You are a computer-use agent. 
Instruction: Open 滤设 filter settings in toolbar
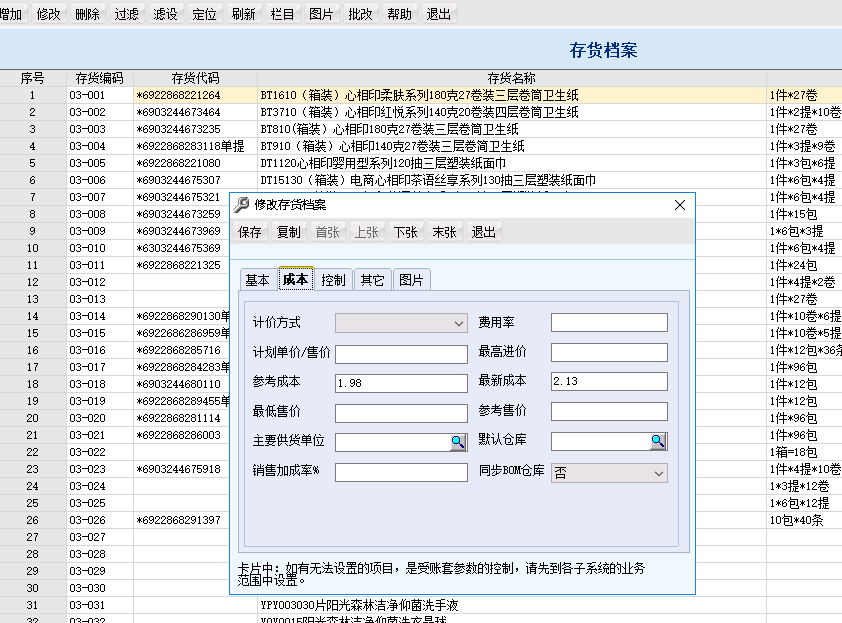pyautogui.click(x=165, y=14)
